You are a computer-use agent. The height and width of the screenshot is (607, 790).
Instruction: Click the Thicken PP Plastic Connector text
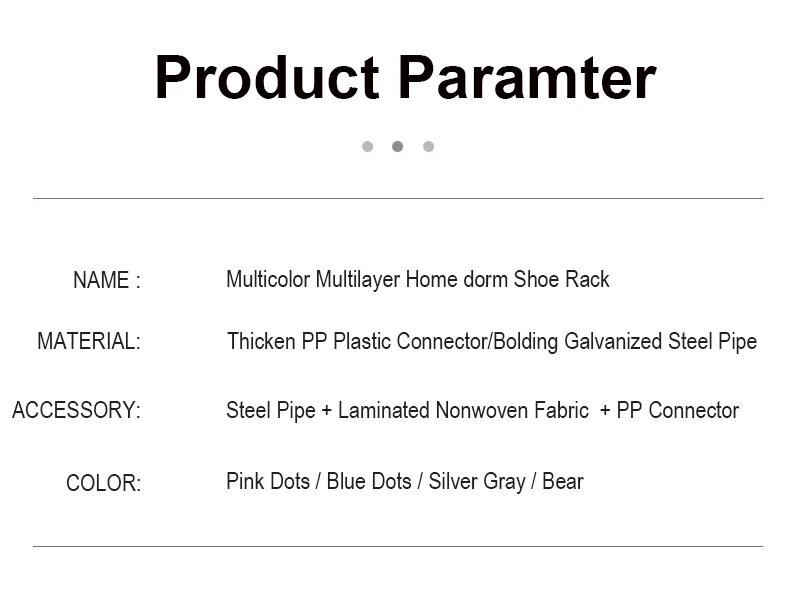pos(357,342)
